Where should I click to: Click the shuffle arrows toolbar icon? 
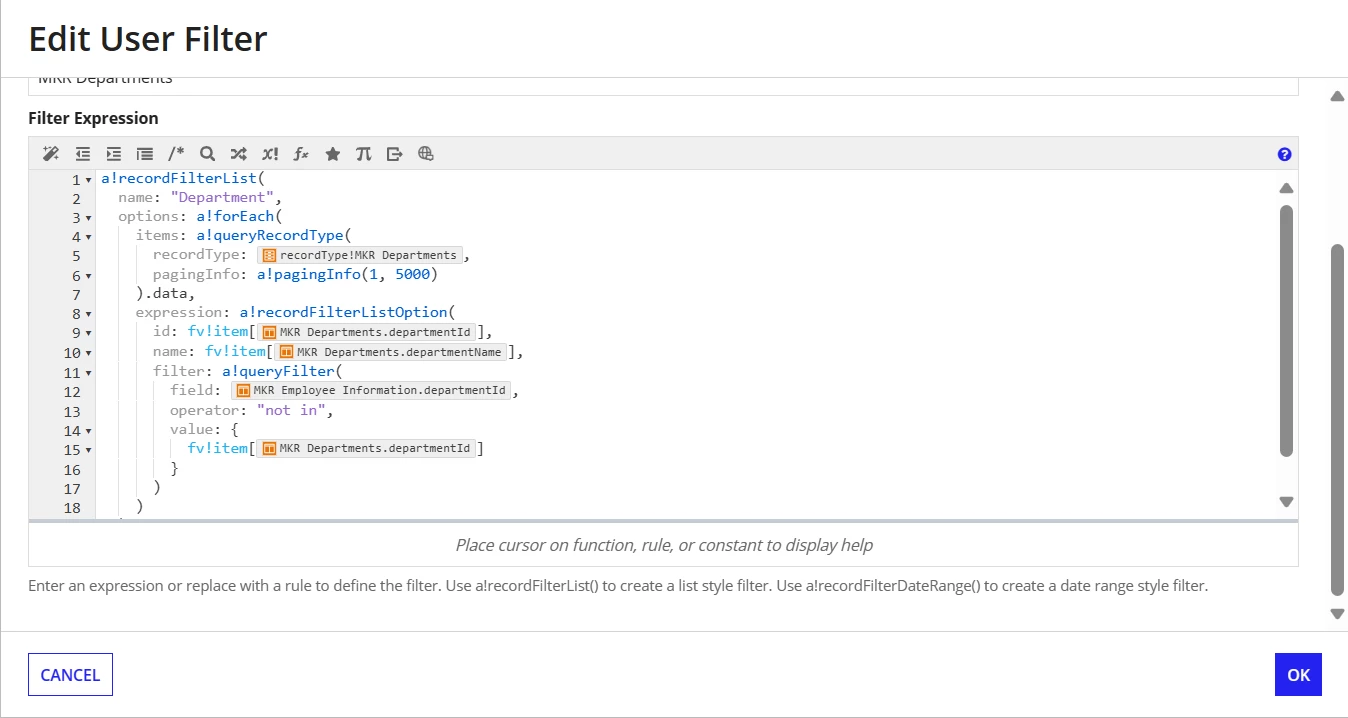[238, 154]
